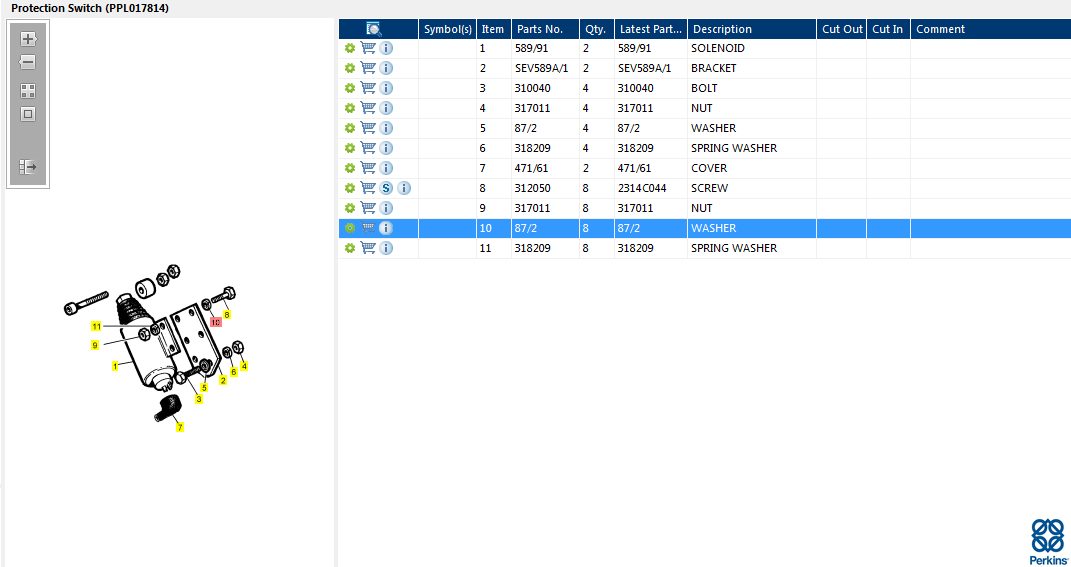This screenshot has height=567, width=1071.
Task: Click the single-square view icon in diagram toolbar
Action: 28,114
